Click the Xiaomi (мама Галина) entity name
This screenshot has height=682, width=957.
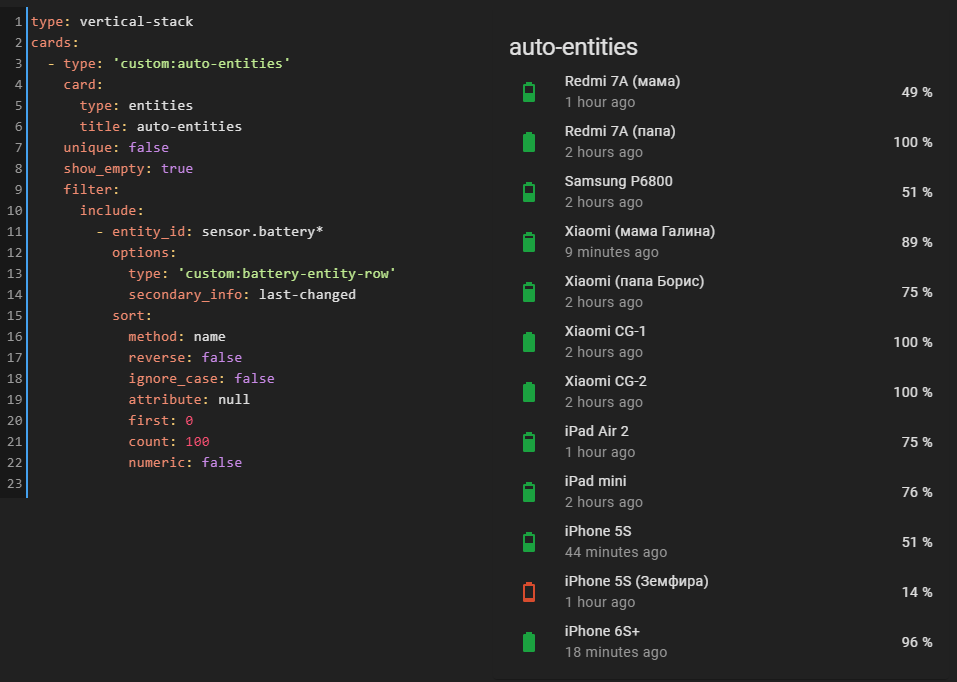(640, 230)
